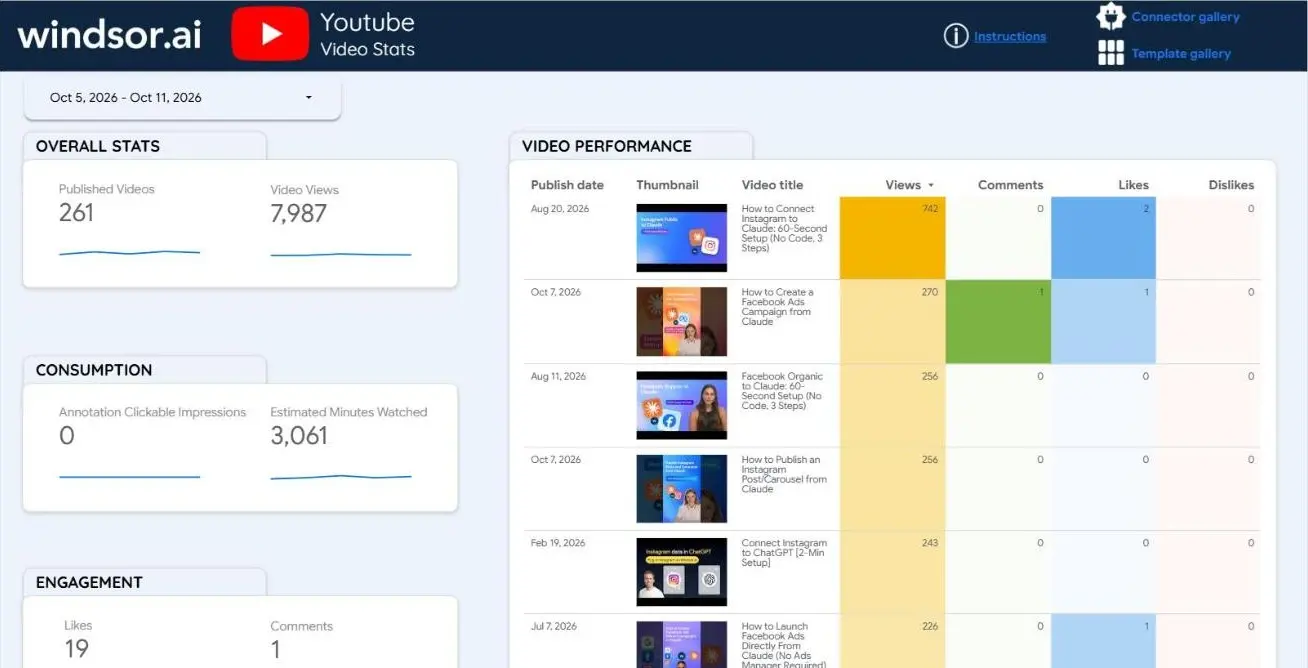1308x668 pixels.
Task: Click title "How to Create a Facebook Ads Campaign"
Action: tap(778, 307)
